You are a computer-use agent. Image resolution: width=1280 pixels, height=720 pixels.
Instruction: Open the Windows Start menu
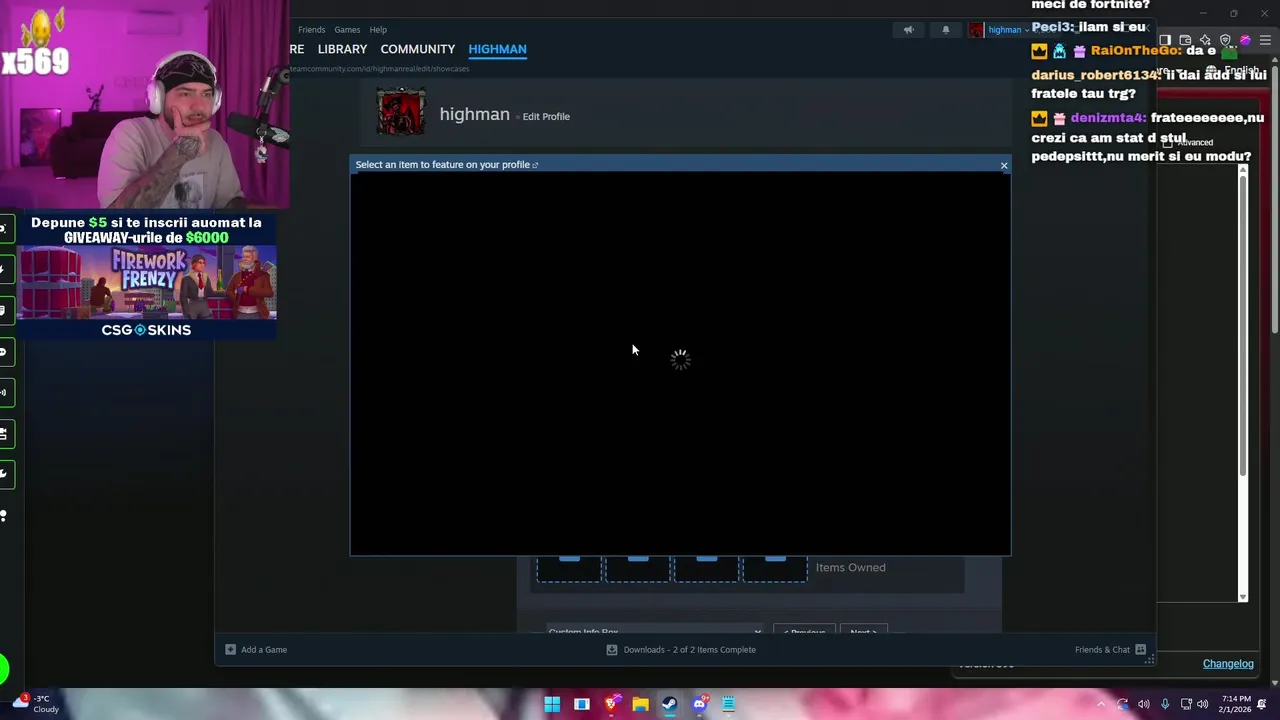552,704
